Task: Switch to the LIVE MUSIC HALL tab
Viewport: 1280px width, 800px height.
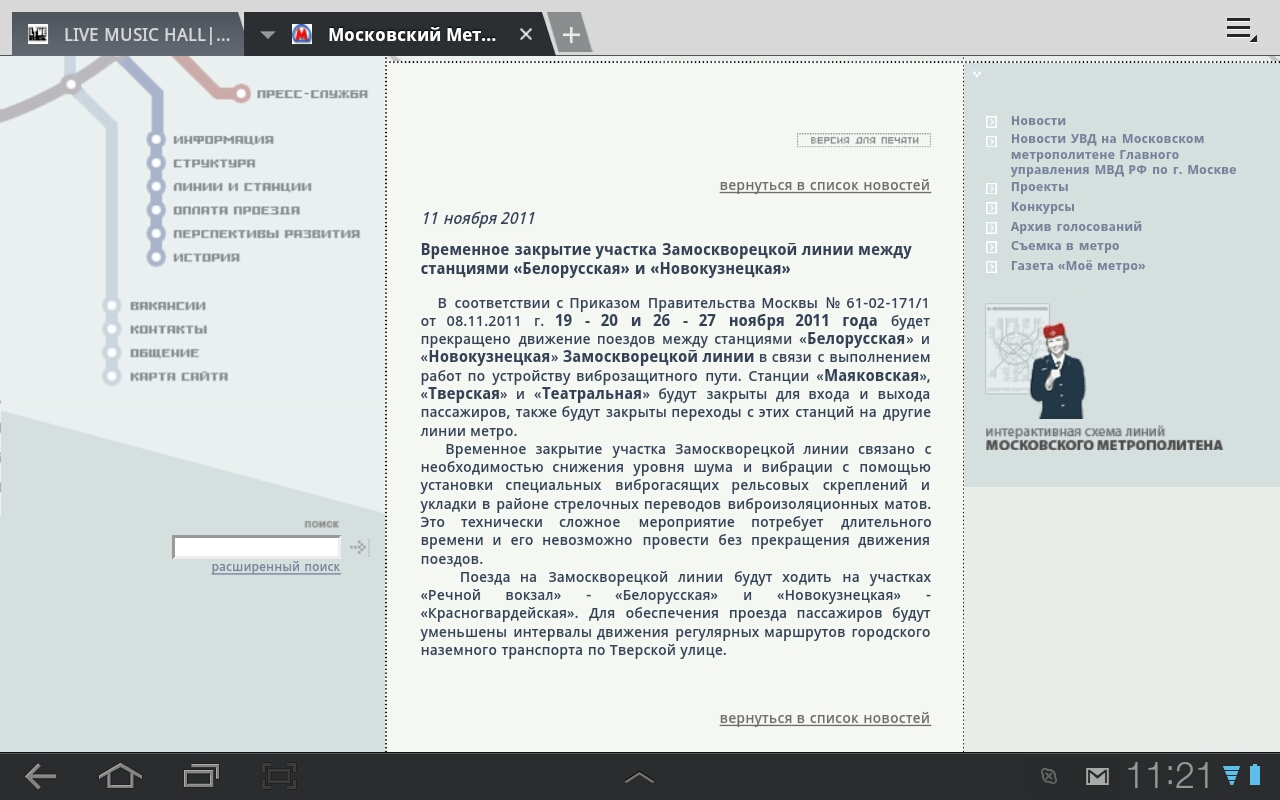Action: pyautogui.click(x=127, y=34)
